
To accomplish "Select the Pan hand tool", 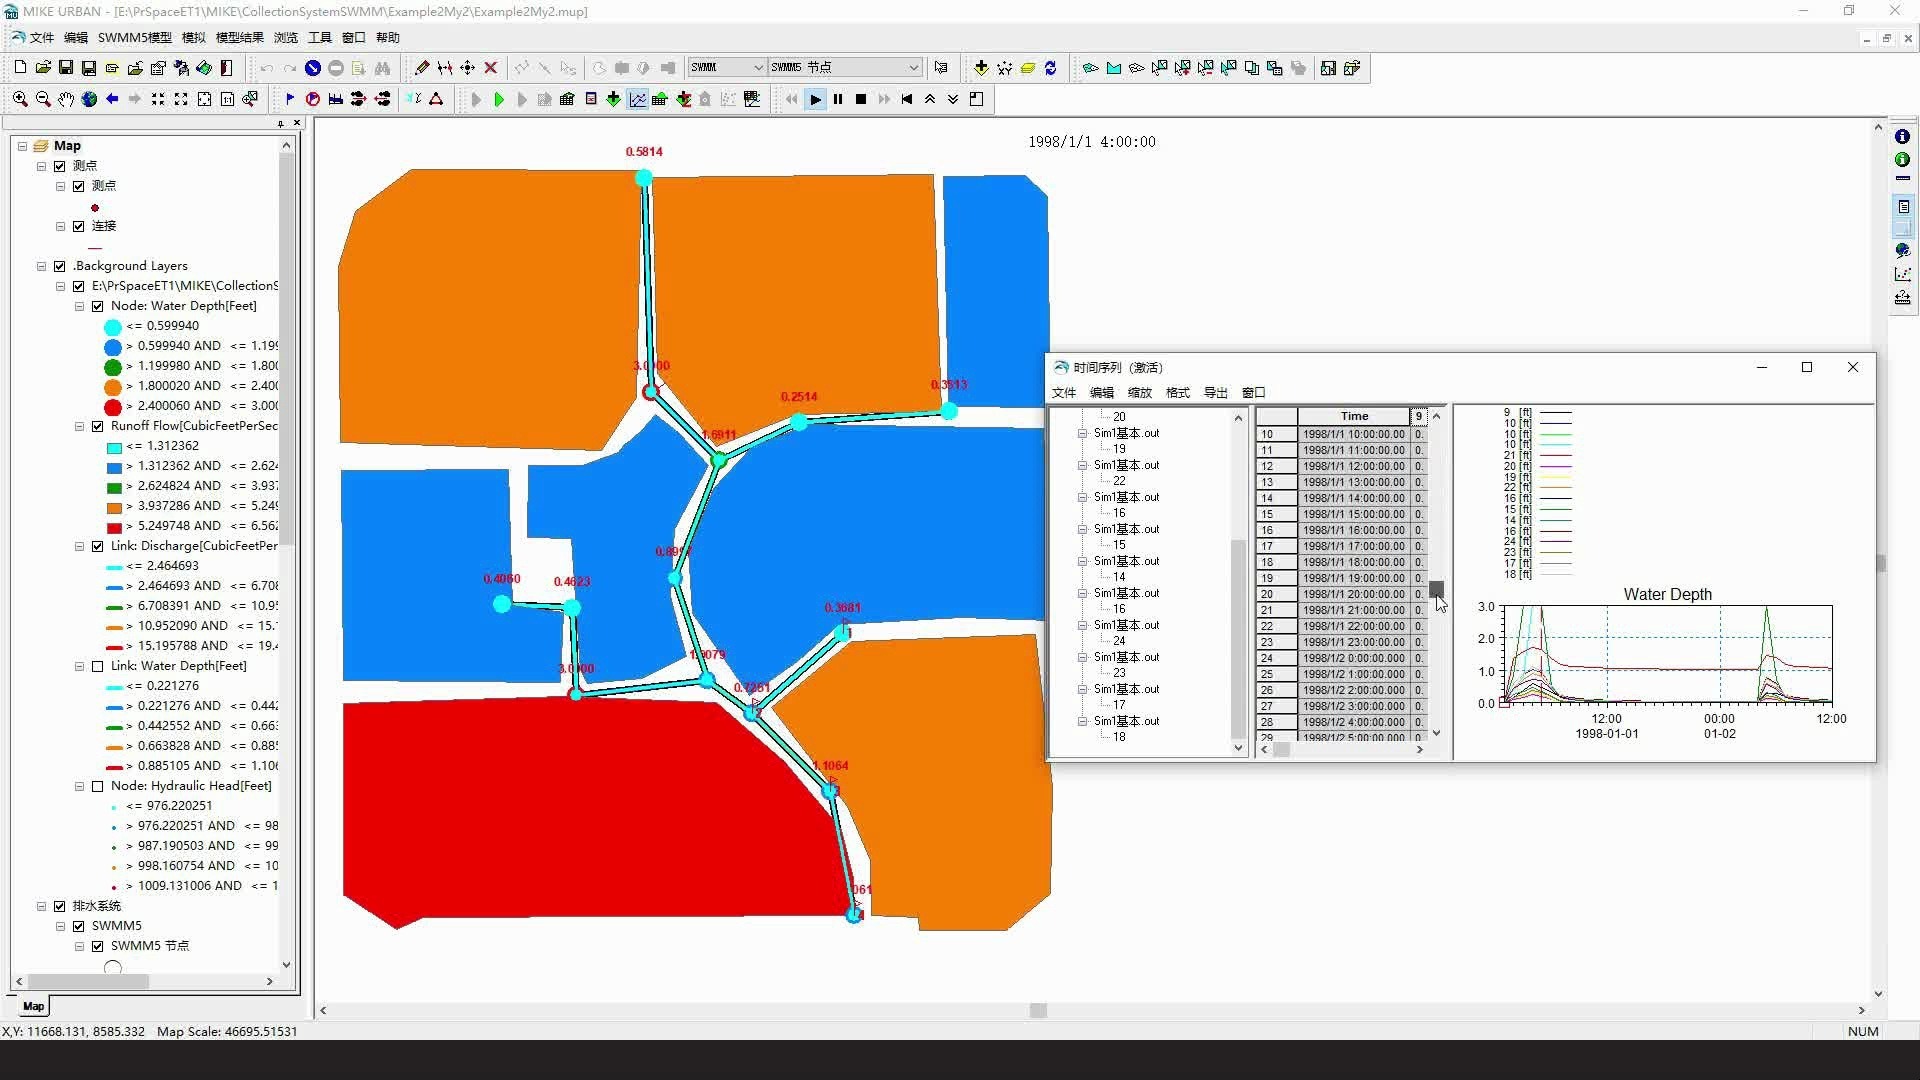I will (66, 99).
